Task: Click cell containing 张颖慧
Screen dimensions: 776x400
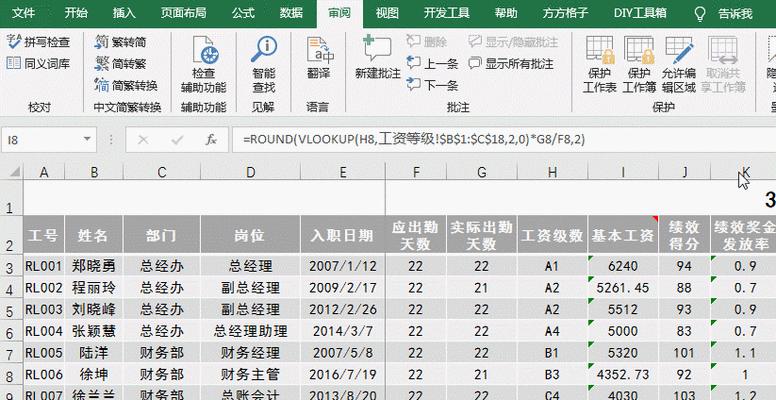Action: pos(94,331)
